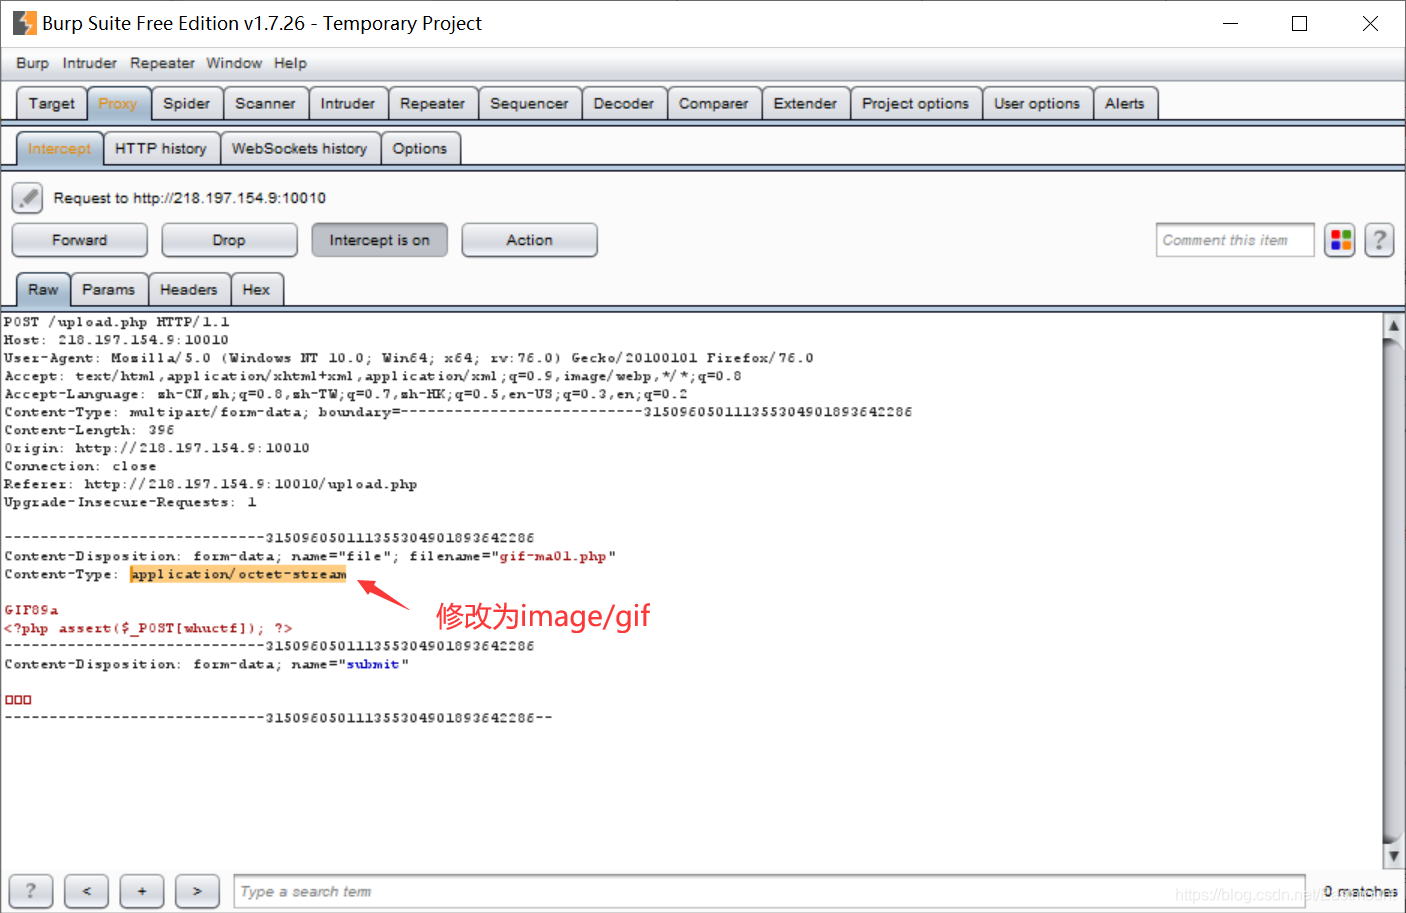Forward the intercepted request
Image resolution: width=1406 pixels, height=913 pixels.
coord(79,240)
